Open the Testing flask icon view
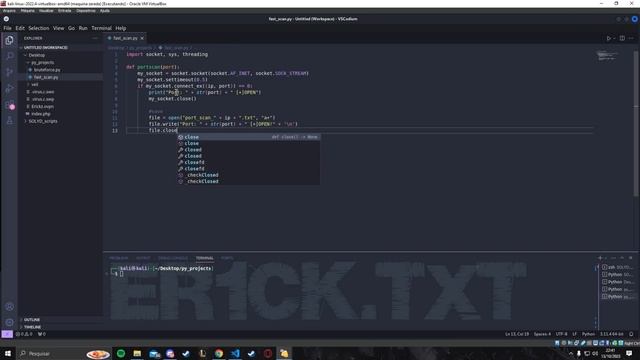640x360 pixels. point(9,121)
